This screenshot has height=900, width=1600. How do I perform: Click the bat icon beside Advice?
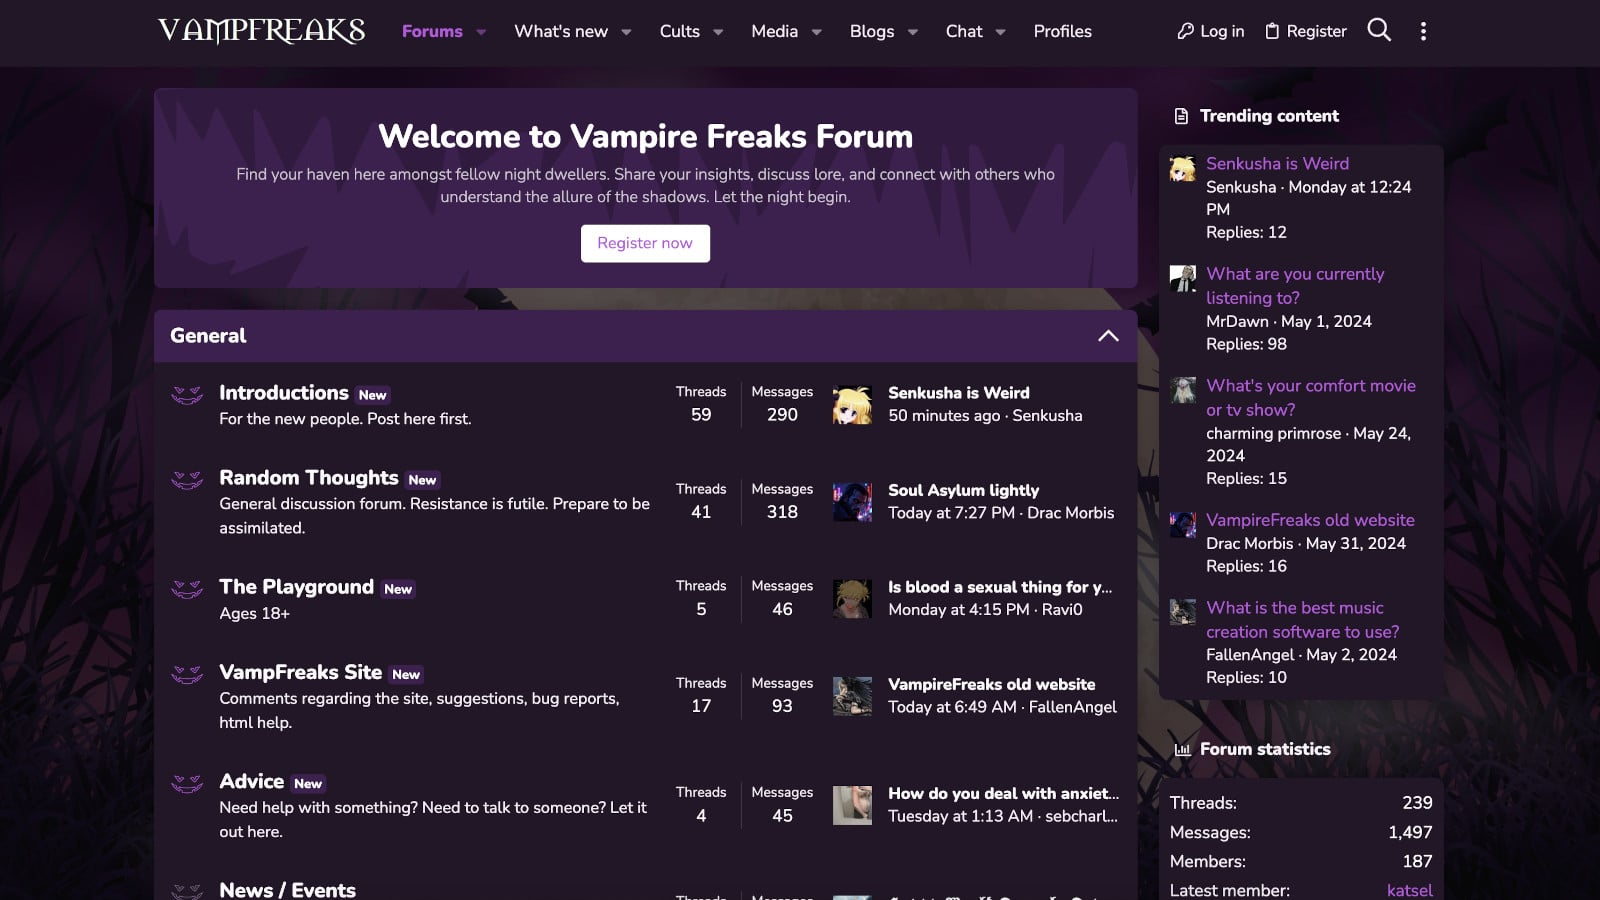point(187,783)
